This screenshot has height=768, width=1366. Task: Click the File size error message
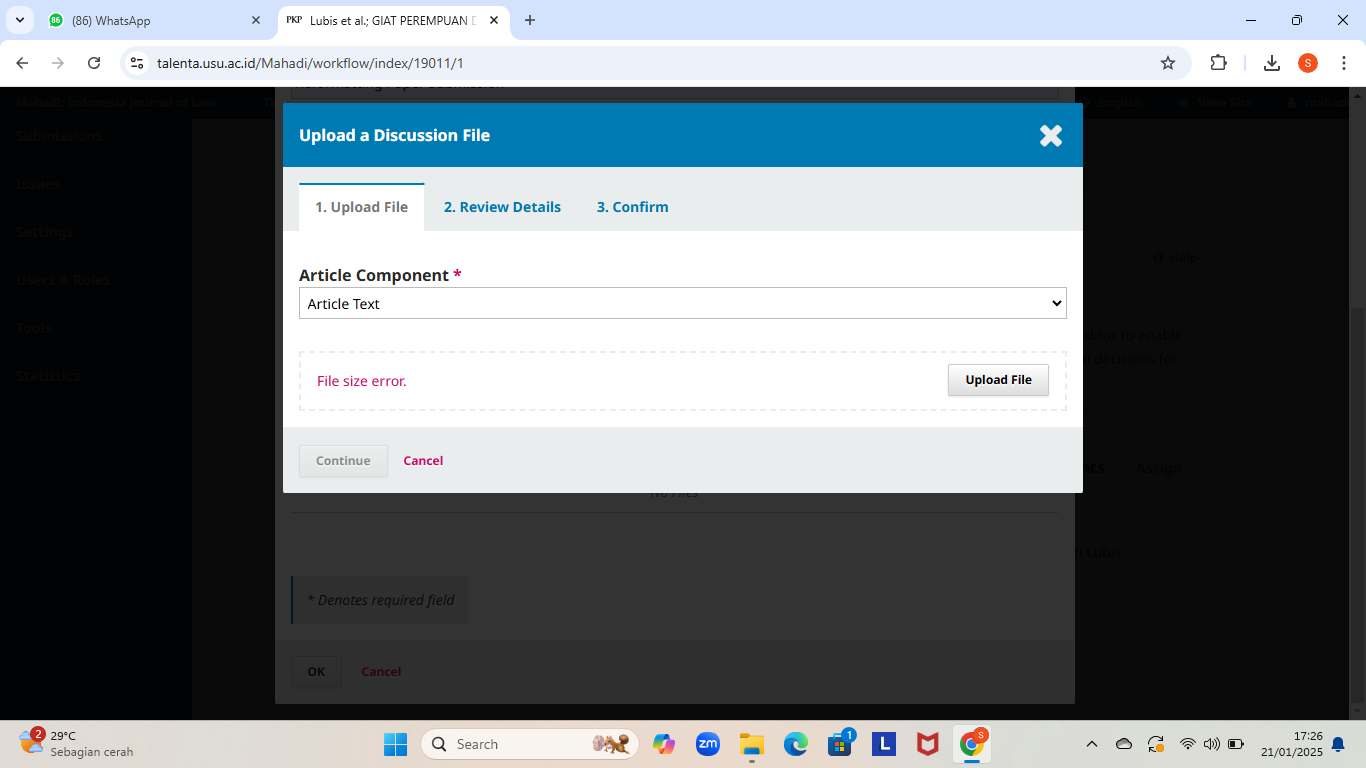coord(362,381)
